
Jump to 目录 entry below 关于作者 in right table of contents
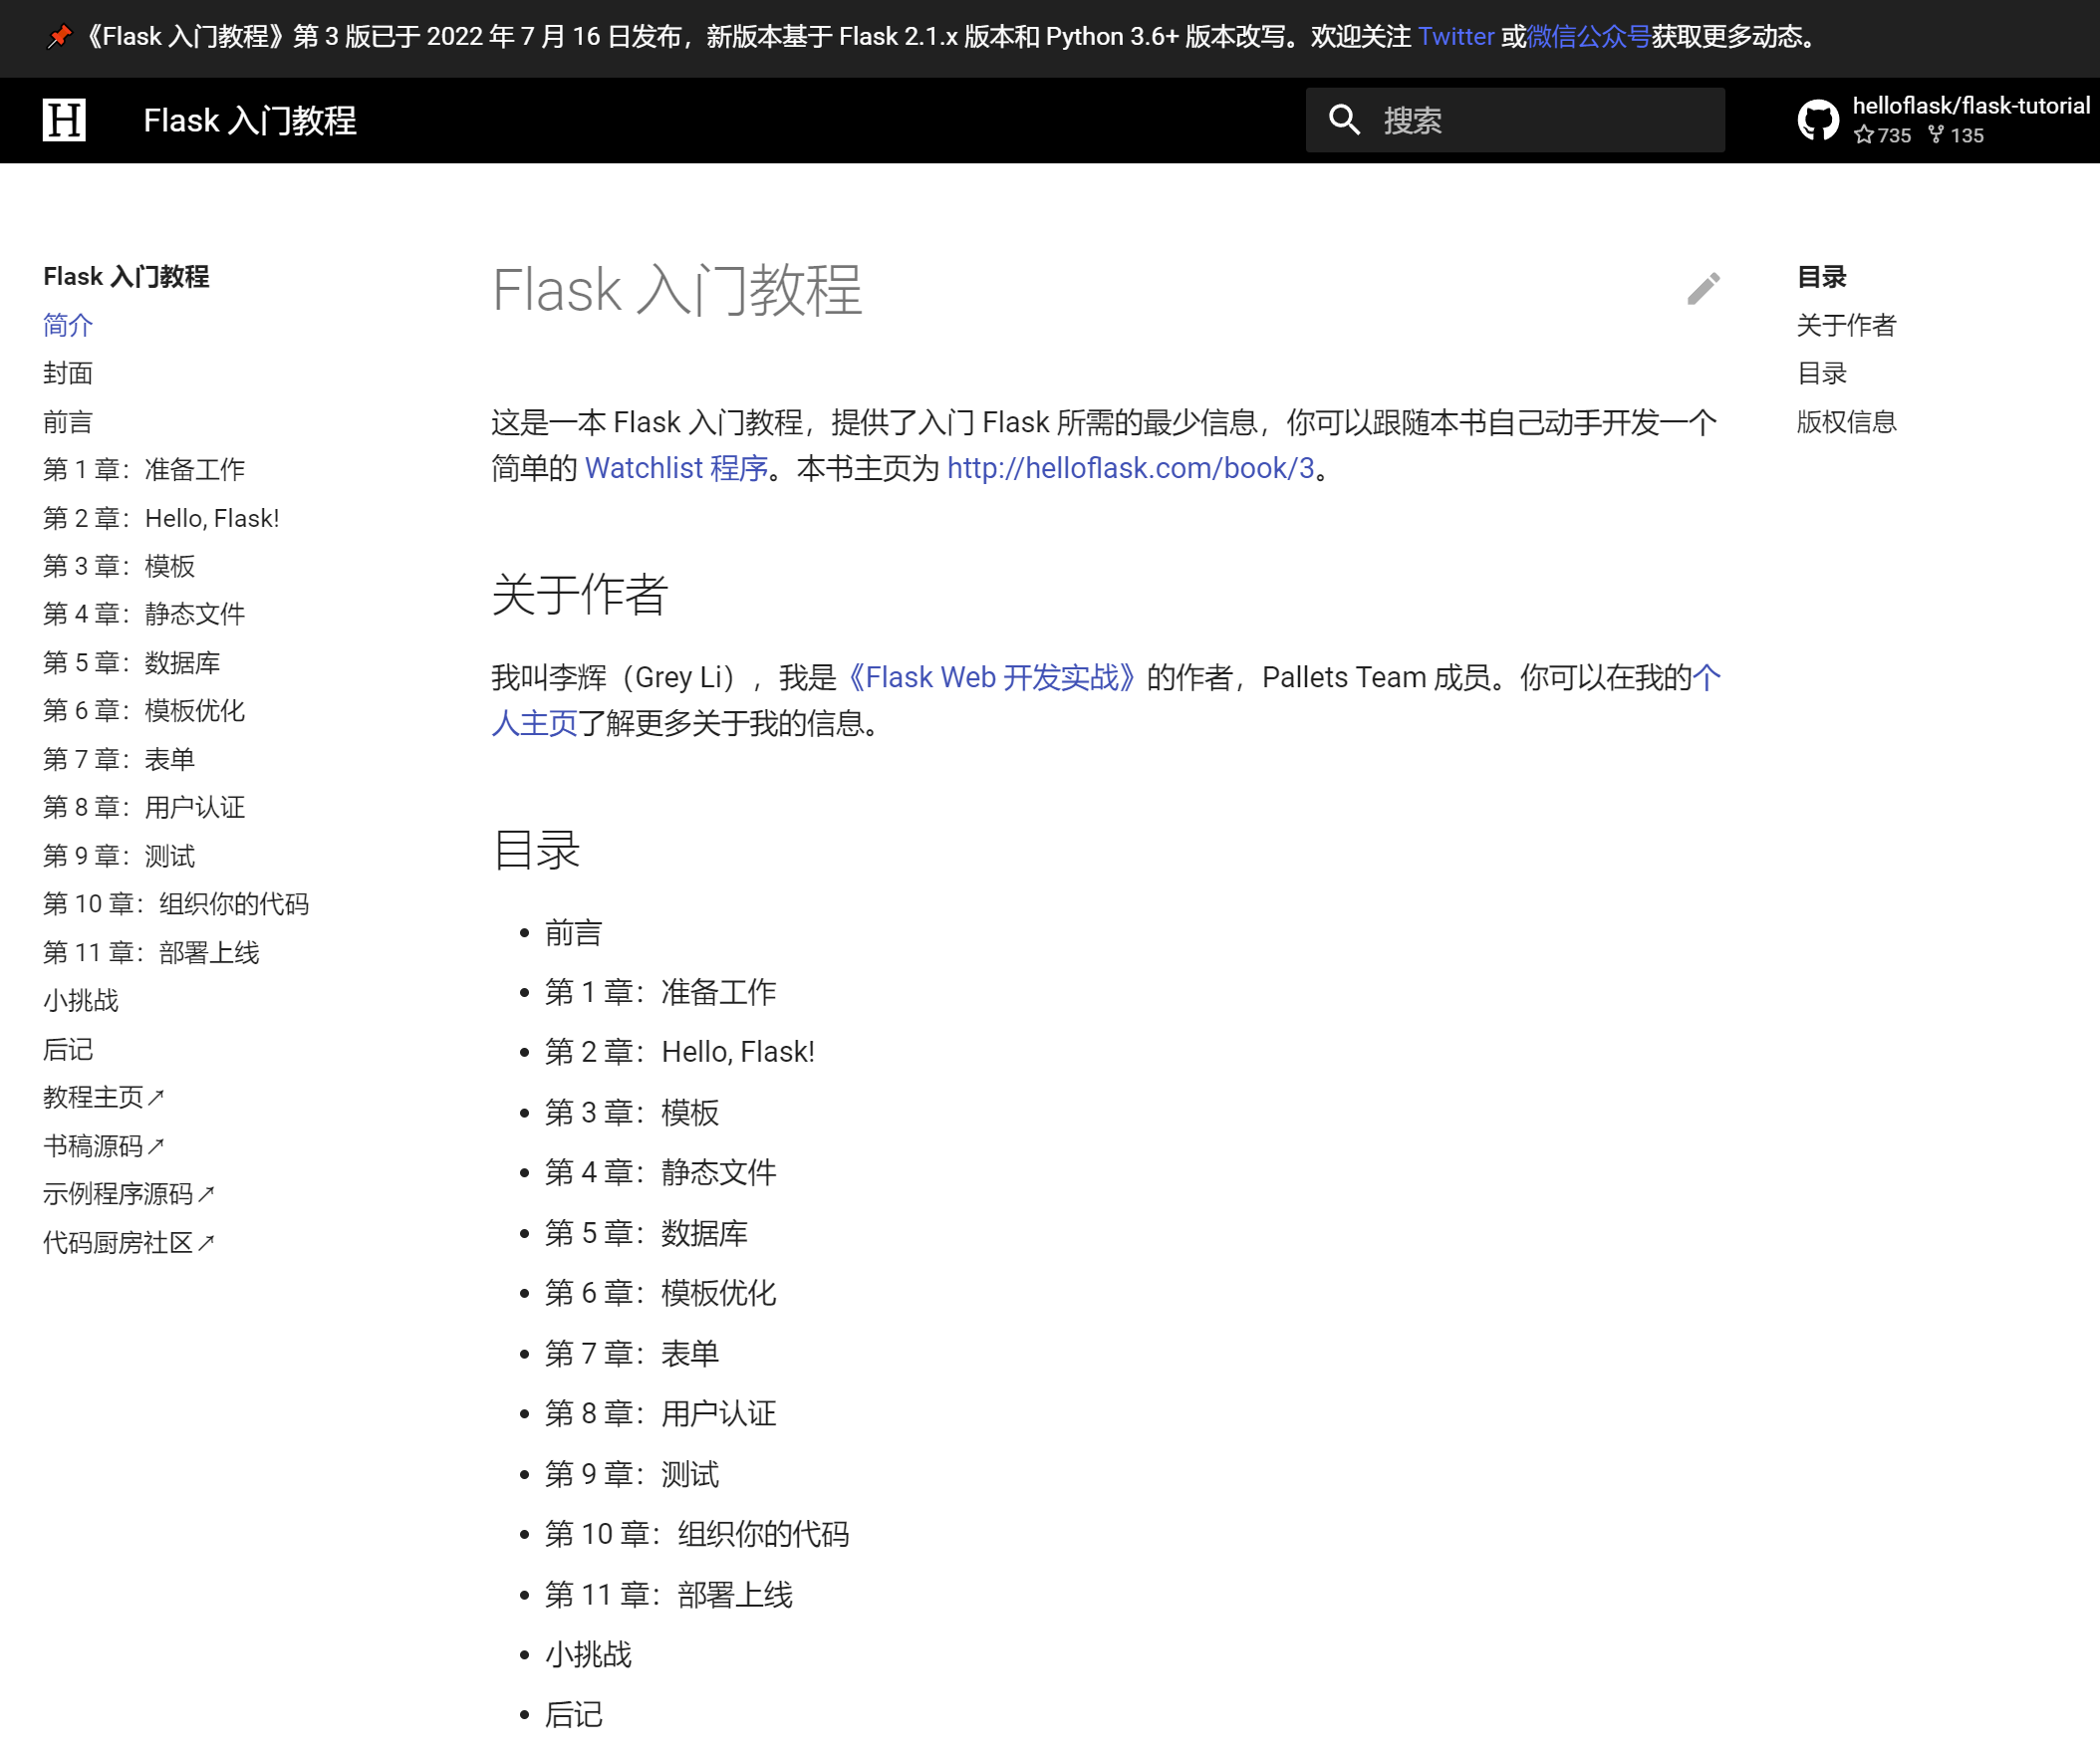1822,373
